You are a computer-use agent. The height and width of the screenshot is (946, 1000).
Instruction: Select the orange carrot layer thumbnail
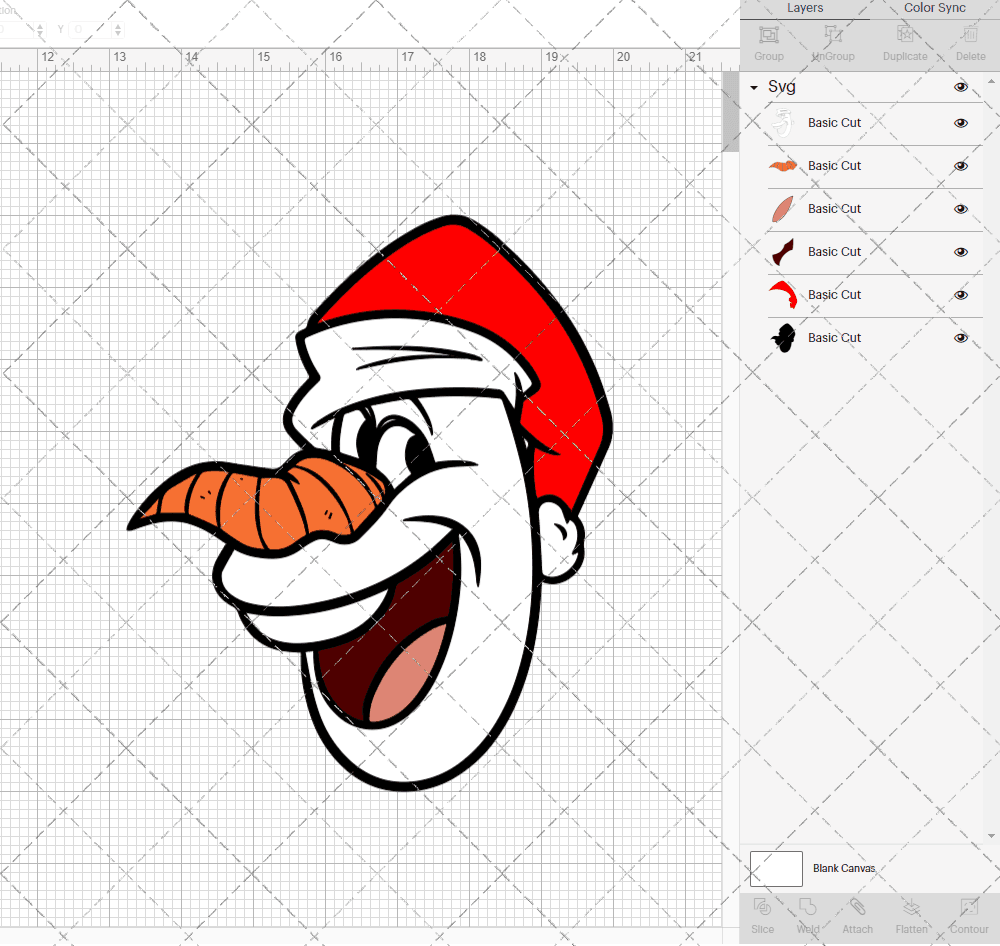783,166
